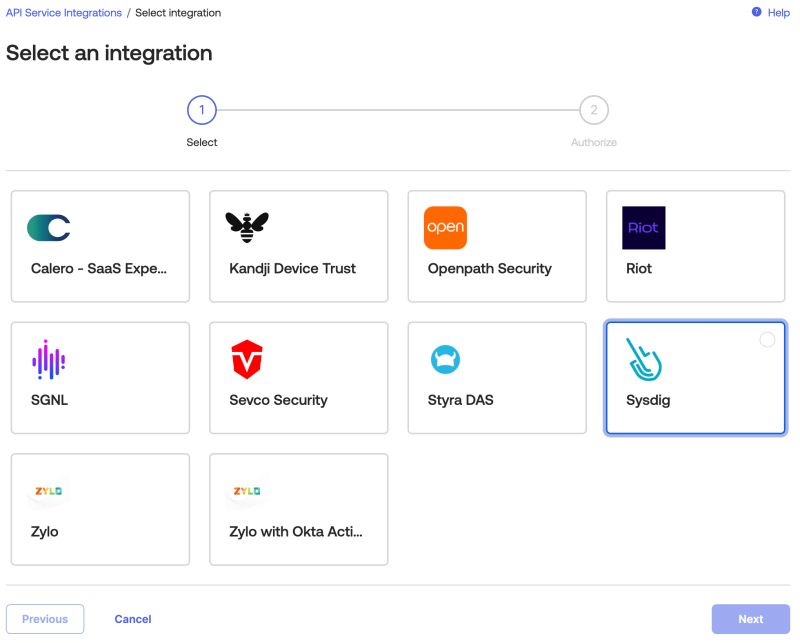Click the Next button
The height and width of the screenshot is (643, 800).
click(751, 618)
